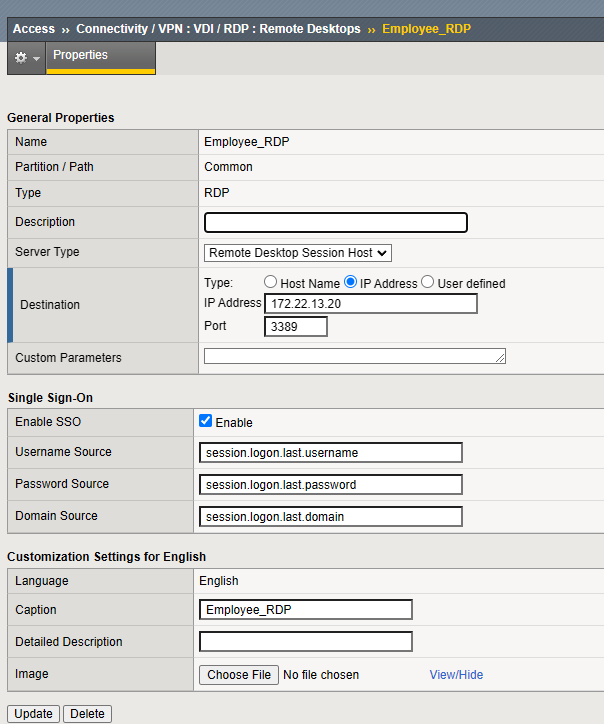Click the Port number field
Viewport: 604px width, 724px height.
click(x=296, y=326)
